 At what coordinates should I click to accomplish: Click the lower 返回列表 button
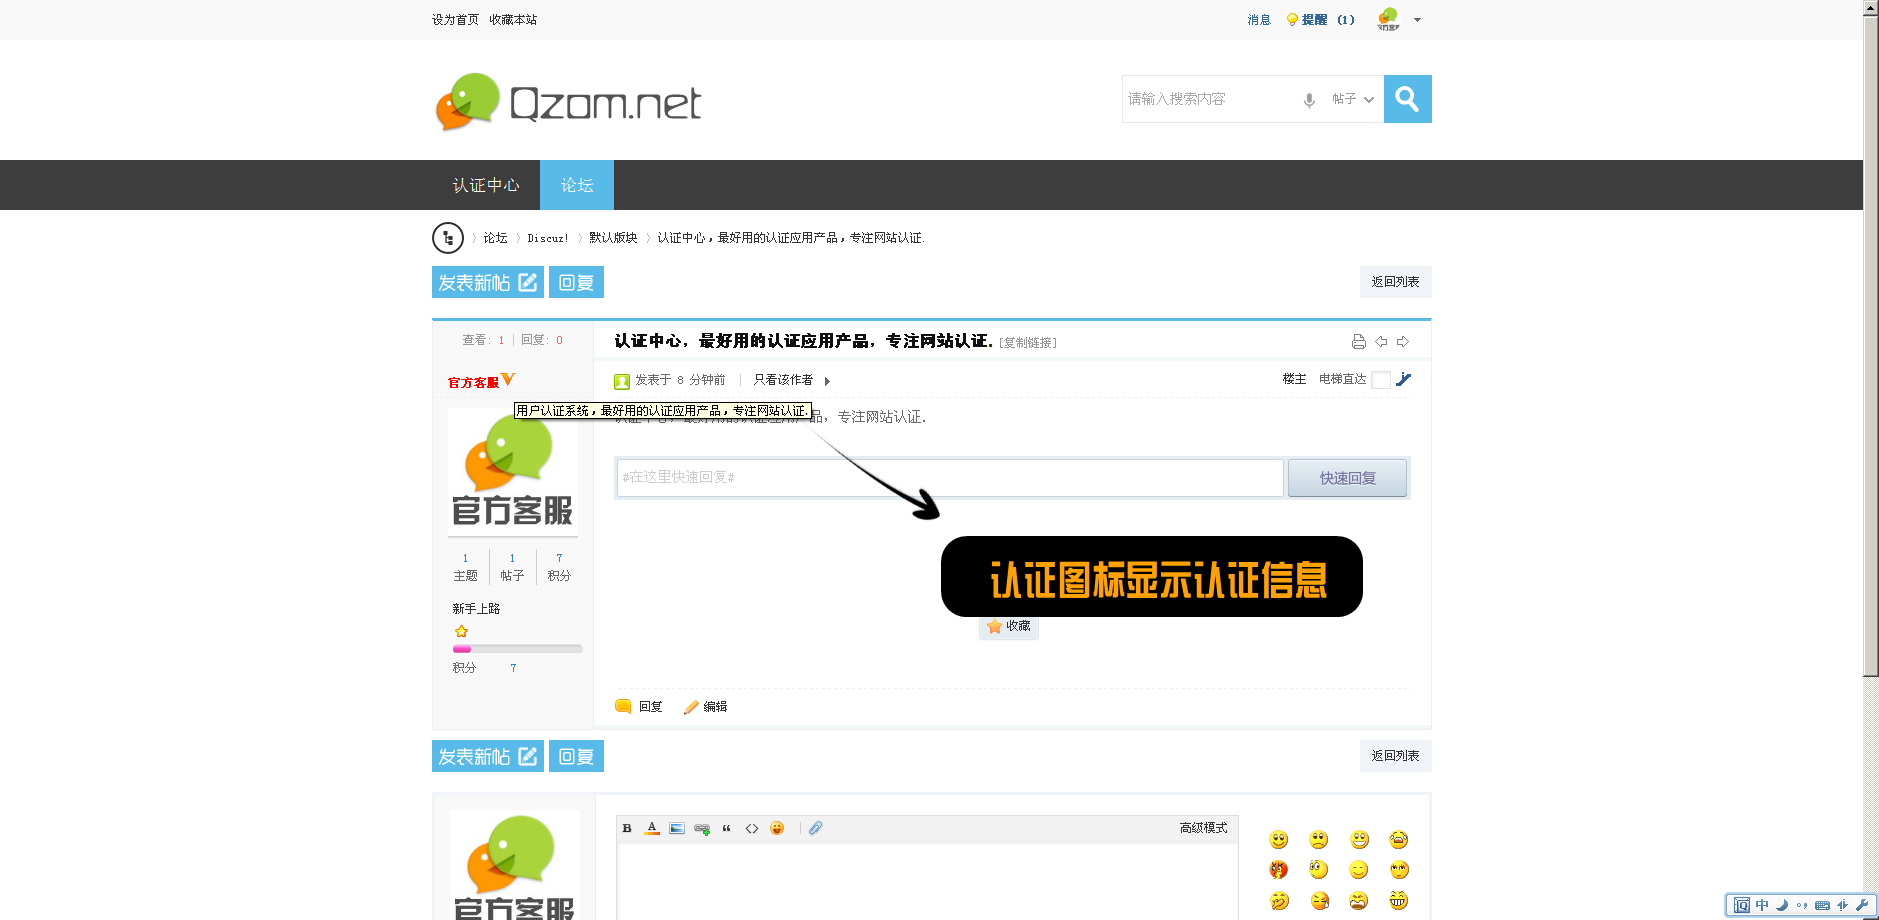pos(1395,756)
